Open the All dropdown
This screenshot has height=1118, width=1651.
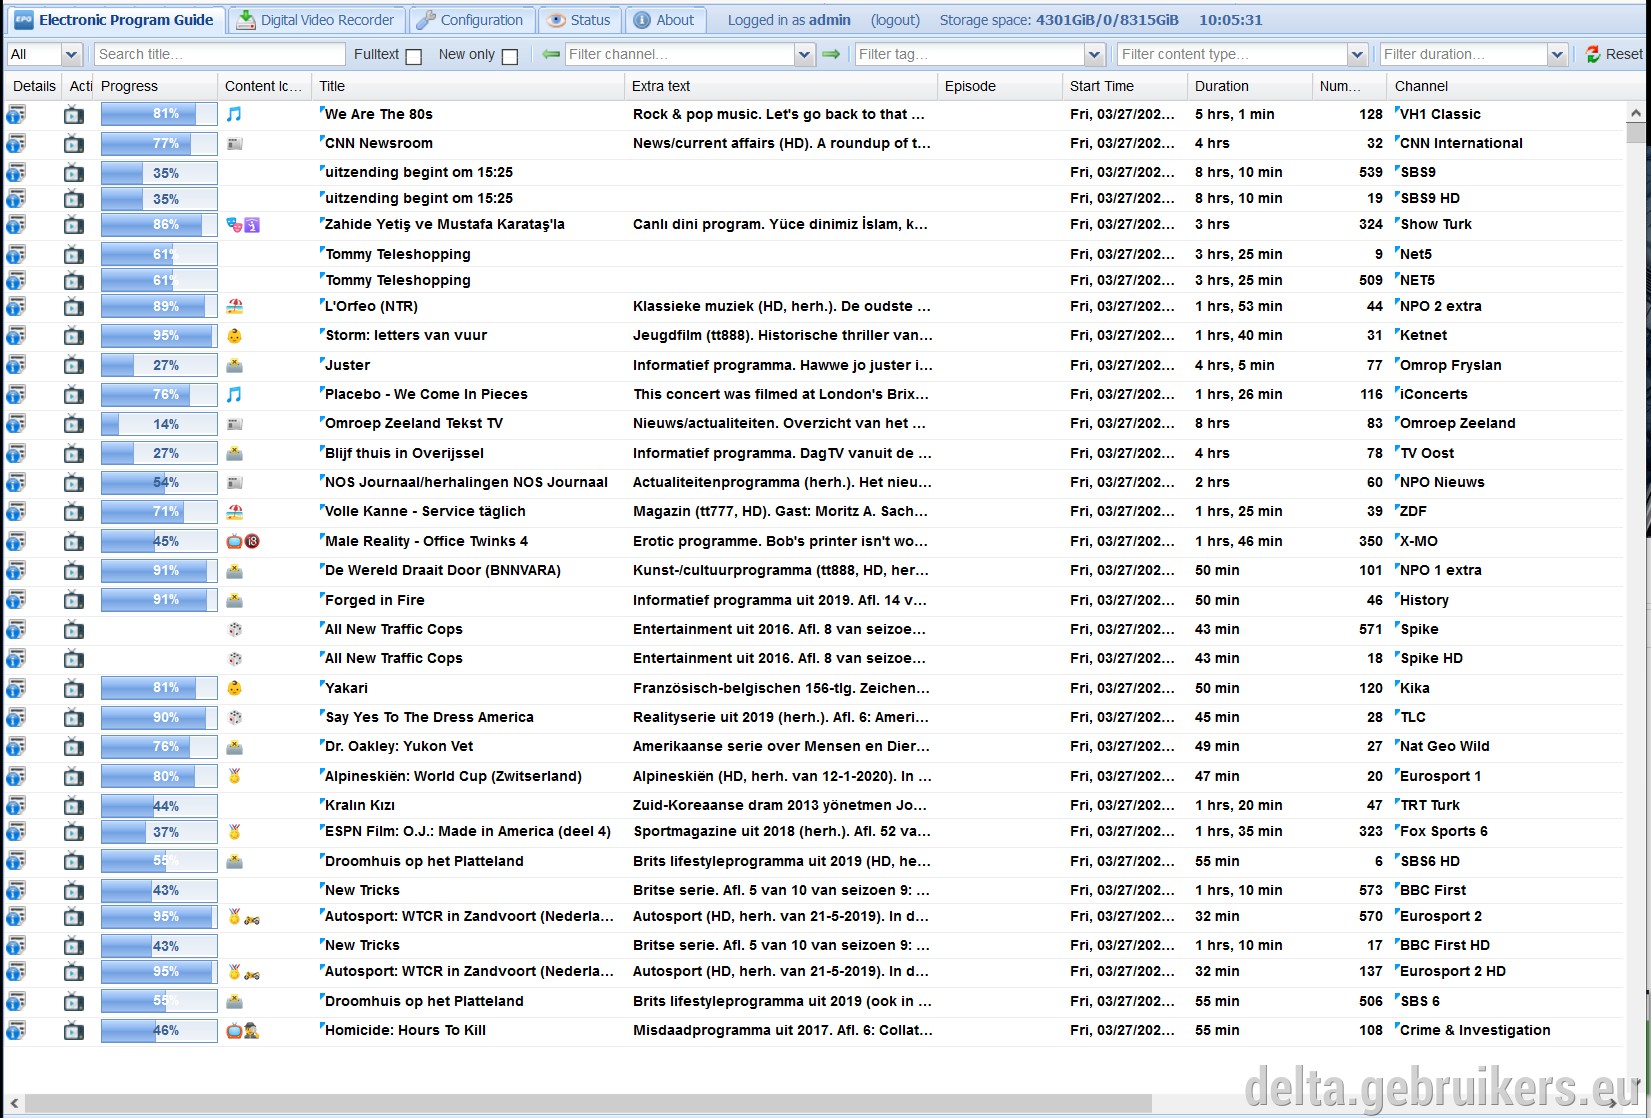(x=71, y=55)
